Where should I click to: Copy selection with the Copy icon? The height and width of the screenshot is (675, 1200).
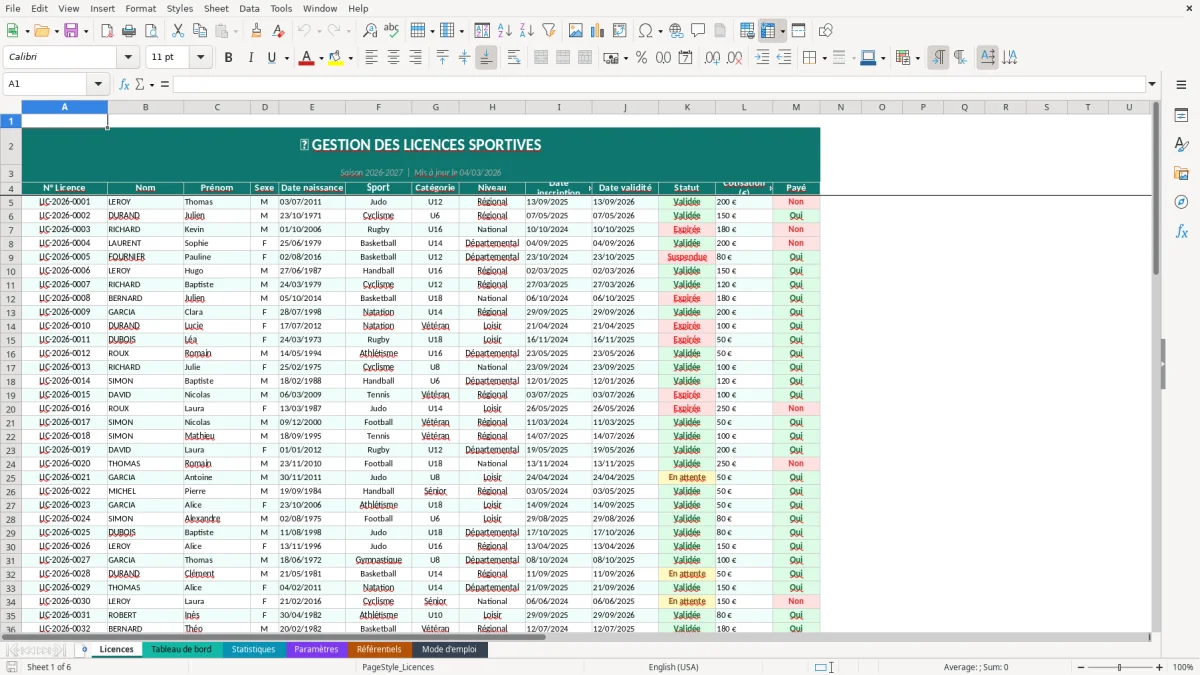(199, 31)
